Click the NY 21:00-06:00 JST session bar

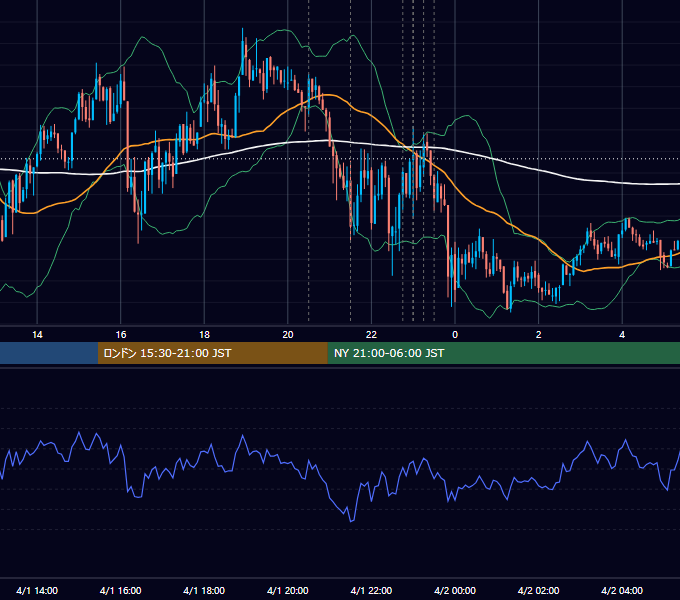point(503,353)
